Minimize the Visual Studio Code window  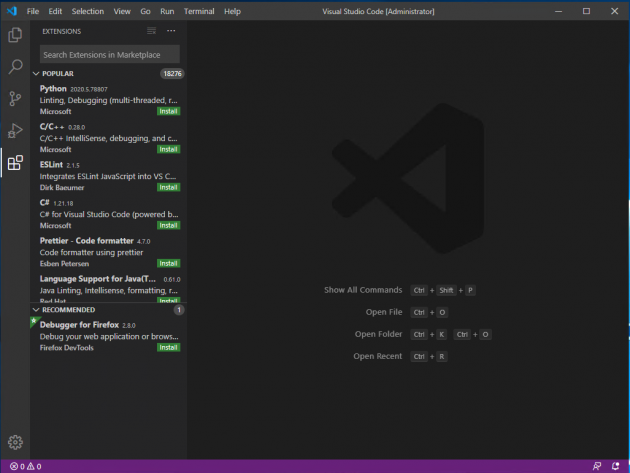[x=558, y=11]
